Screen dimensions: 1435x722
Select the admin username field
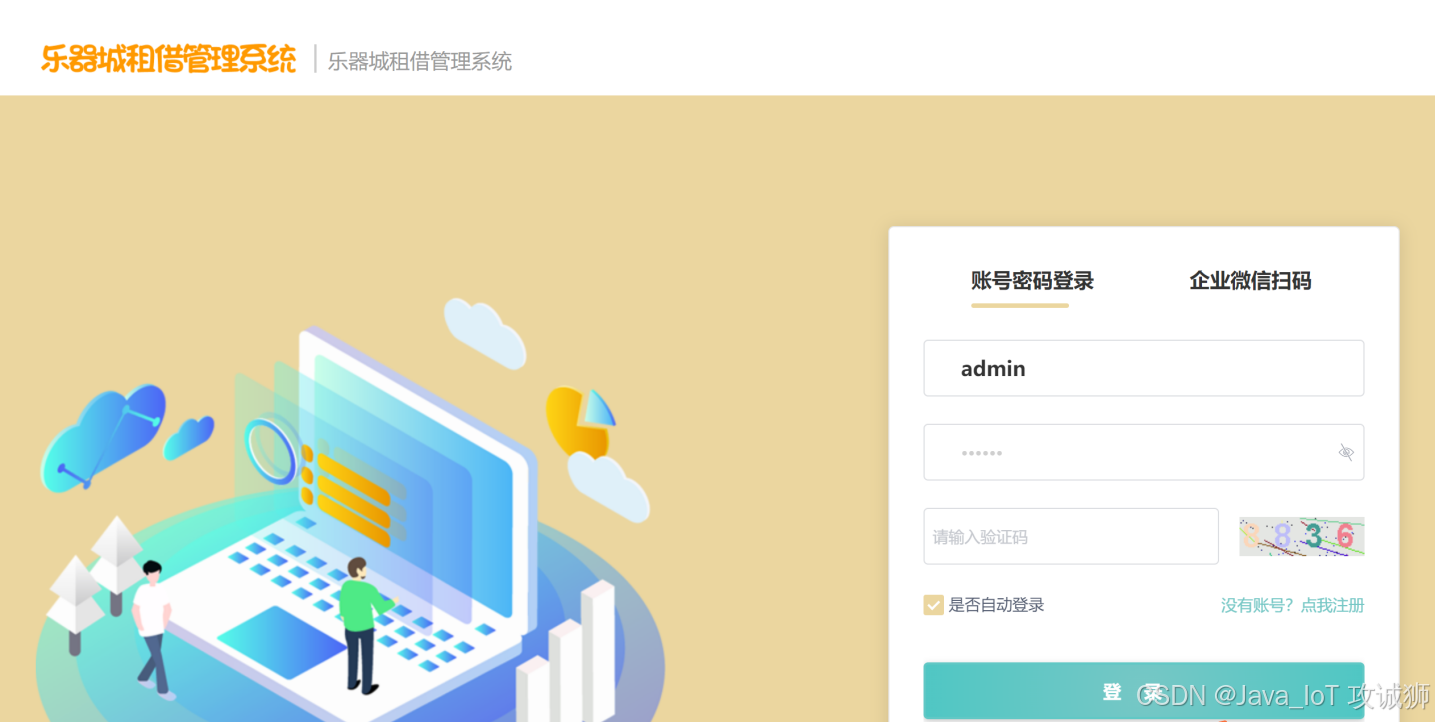pyautogui.click(x=1143, y=368)
